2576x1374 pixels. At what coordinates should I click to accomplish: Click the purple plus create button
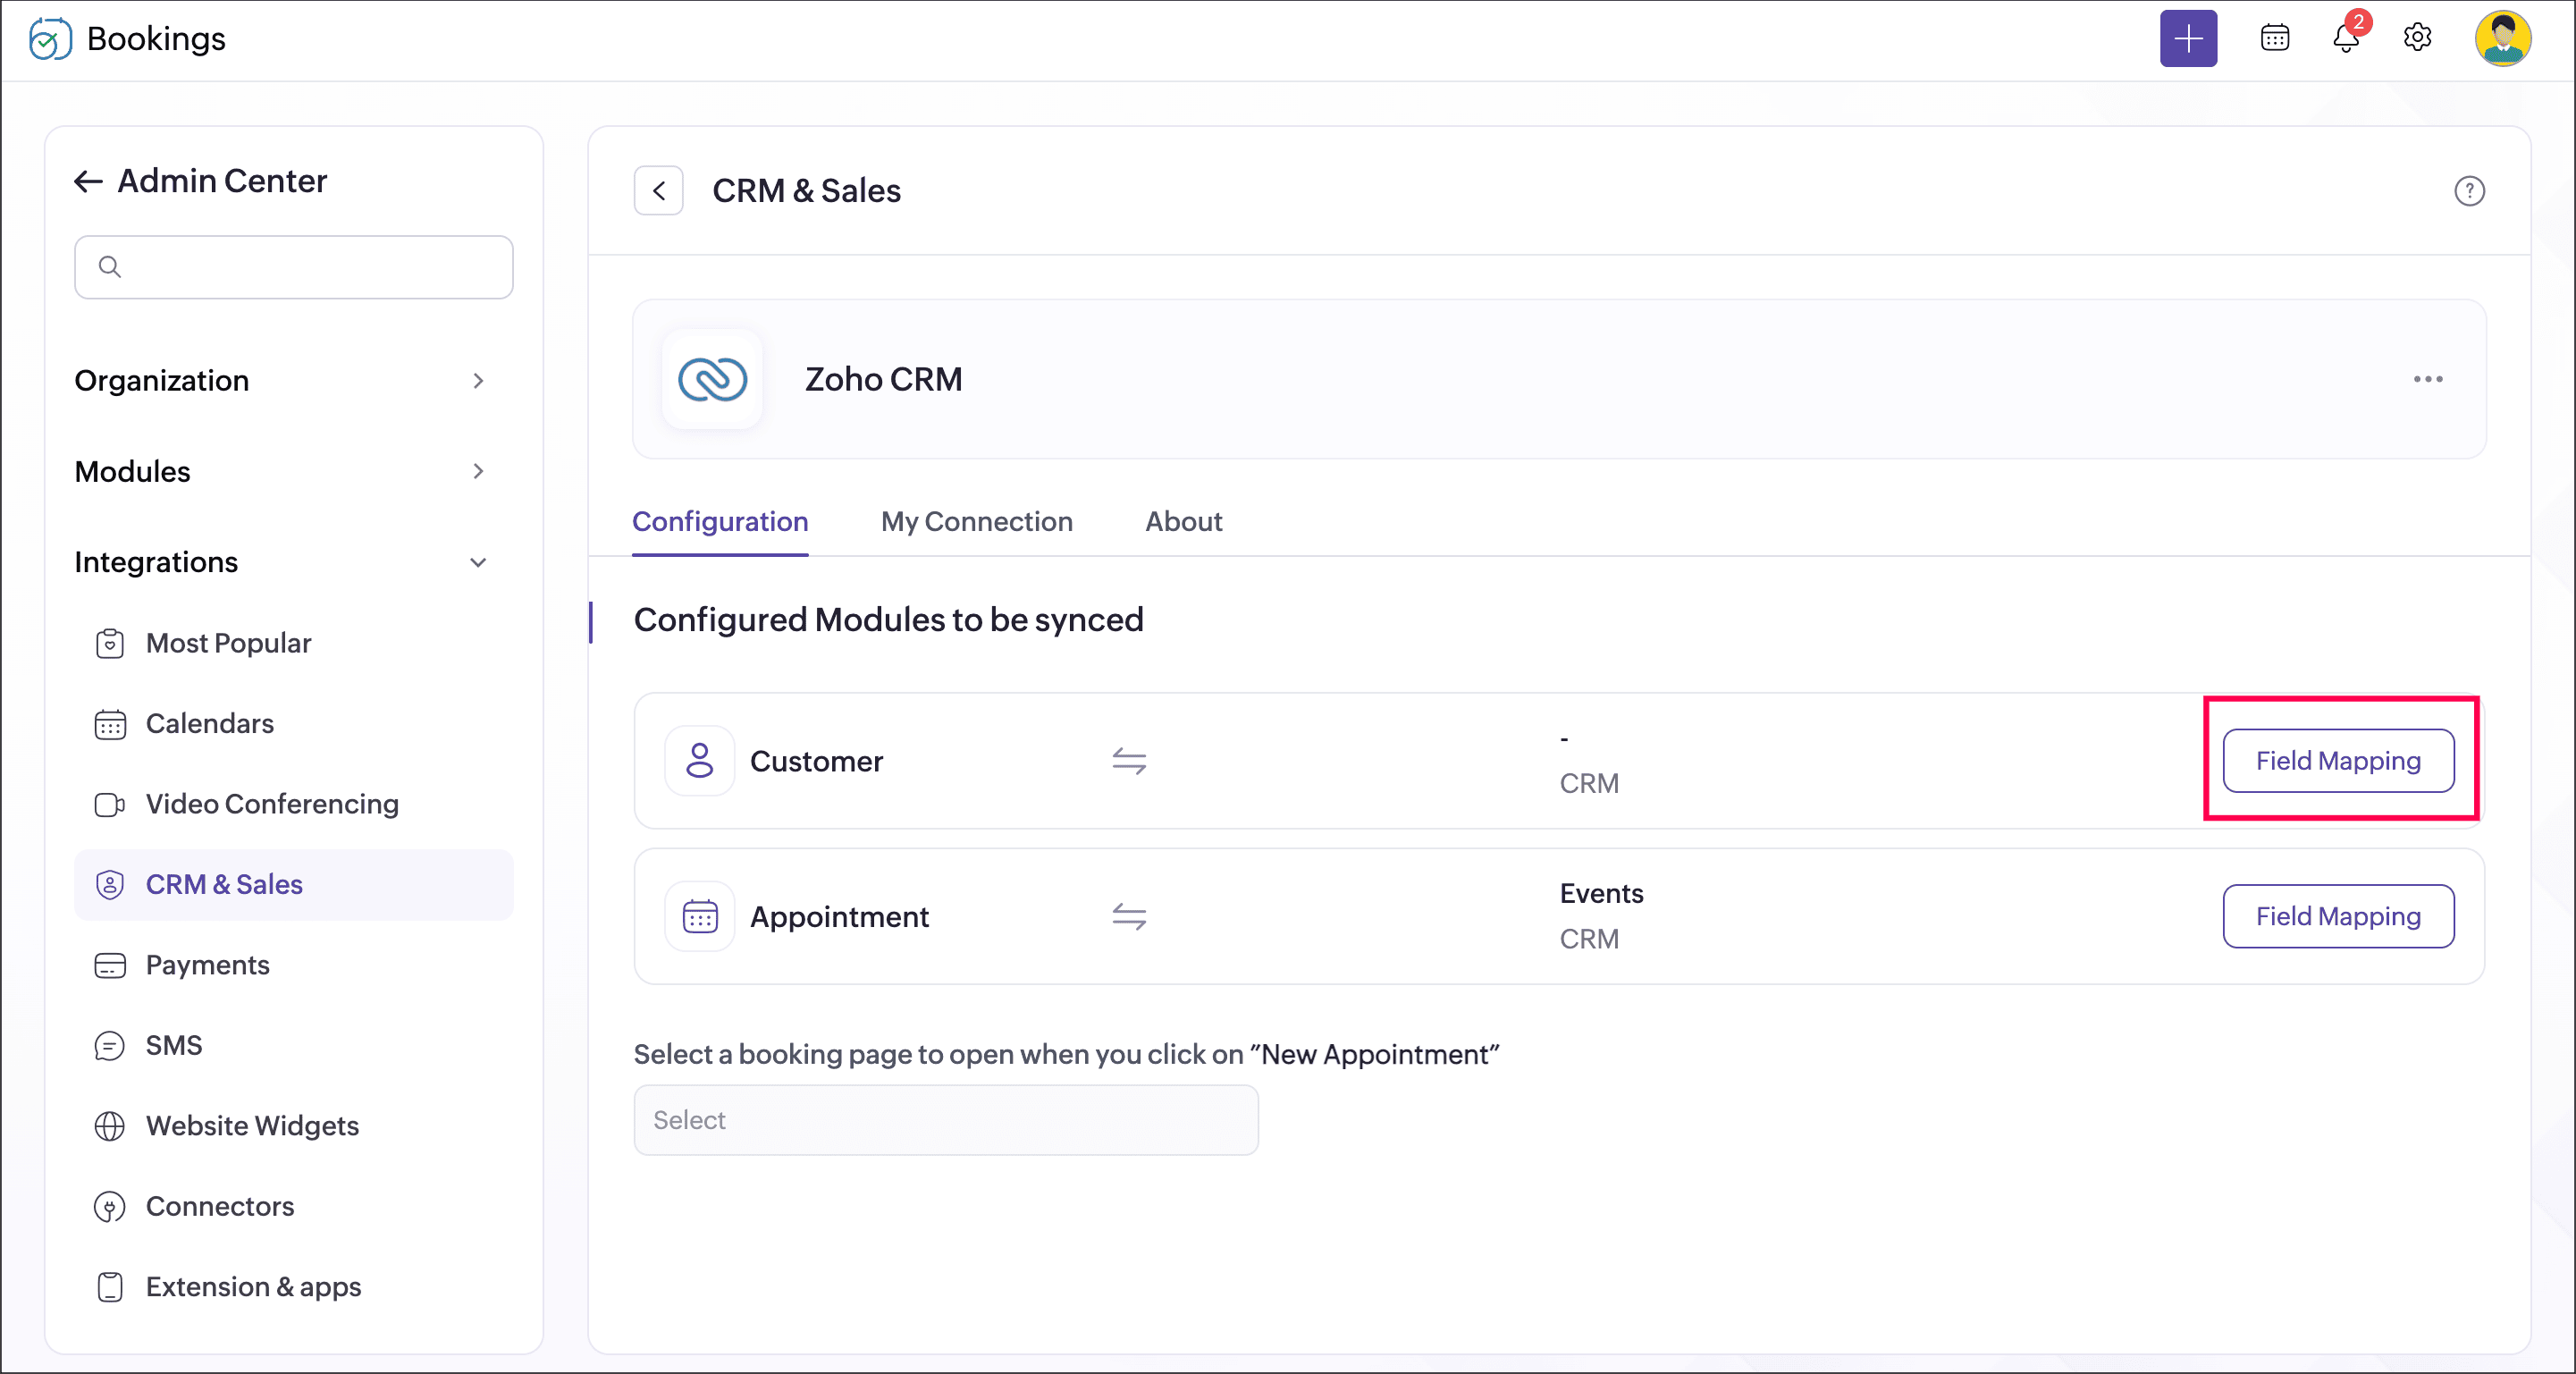2187,39
